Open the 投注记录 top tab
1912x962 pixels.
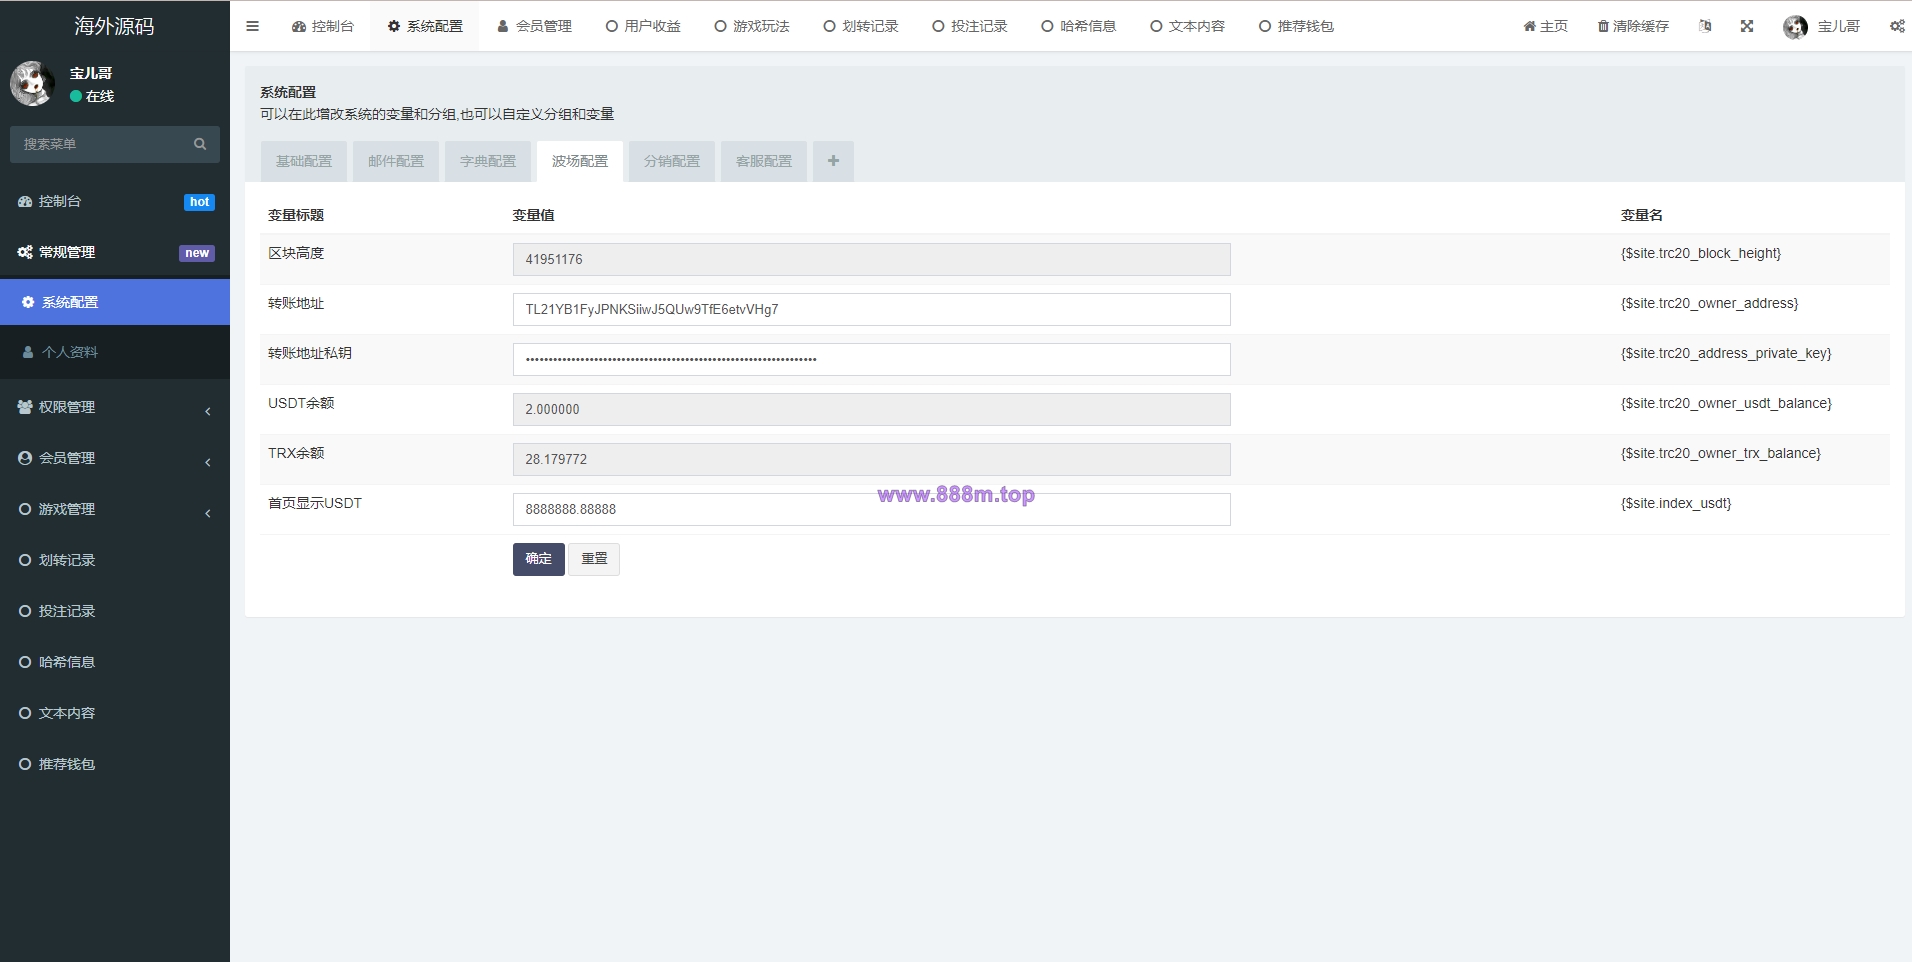click(970, 26)
